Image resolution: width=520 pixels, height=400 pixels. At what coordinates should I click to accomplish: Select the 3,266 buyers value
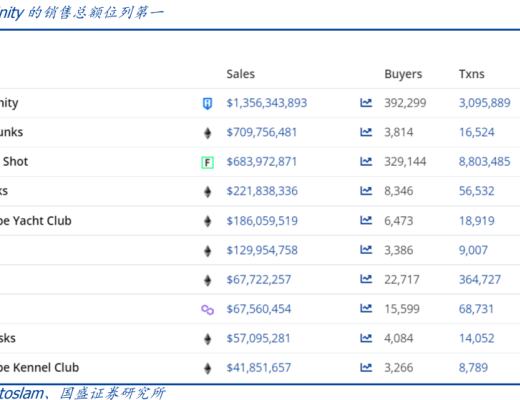(x=399, y=368)
